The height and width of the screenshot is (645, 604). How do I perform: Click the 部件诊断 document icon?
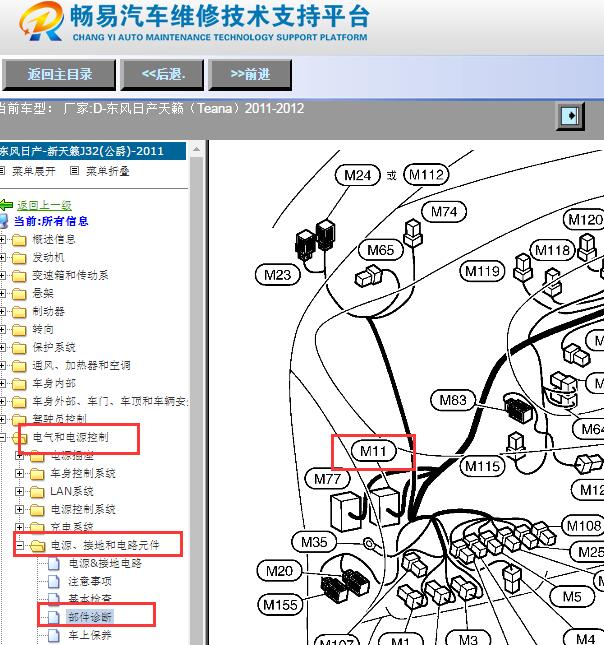coord(54,617)
